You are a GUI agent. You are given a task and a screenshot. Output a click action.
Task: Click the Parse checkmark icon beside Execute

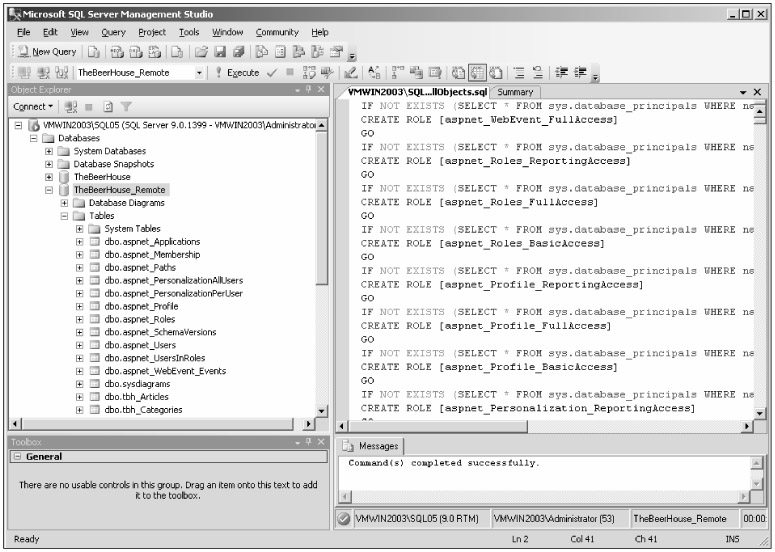(x=271, y=73)
